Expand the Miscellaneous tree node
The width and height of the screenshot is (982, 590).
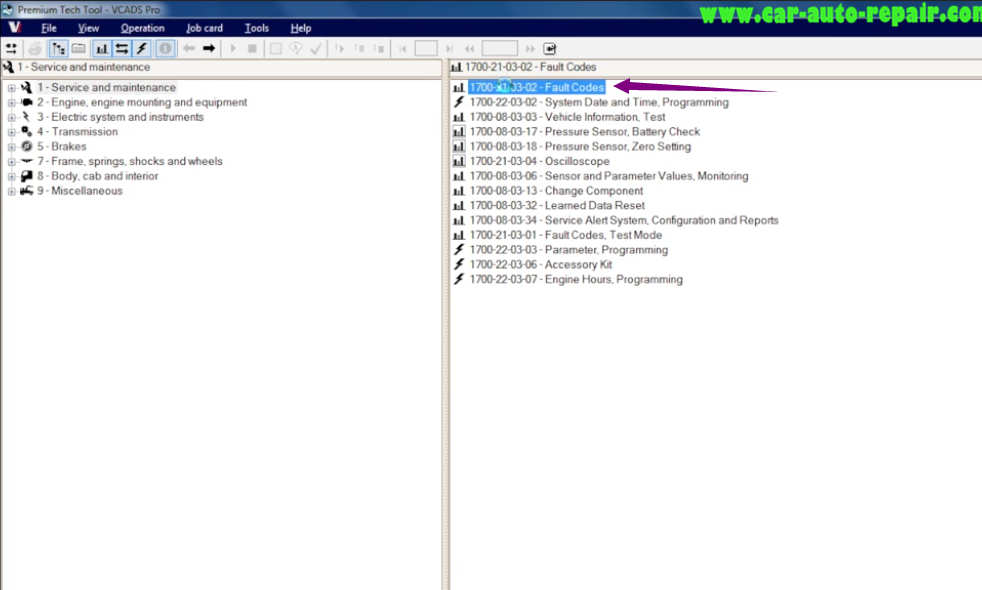pos(11,191)
